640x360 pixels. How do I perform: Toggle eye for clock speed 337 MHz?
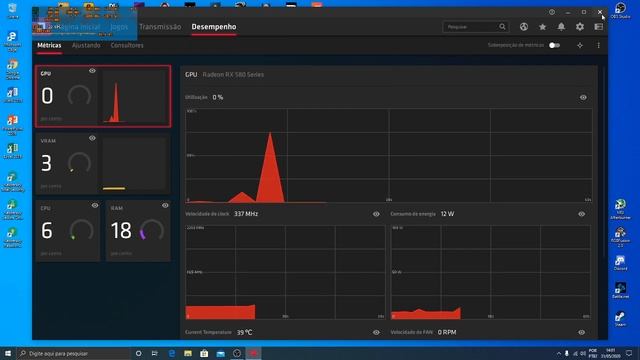click(376, 214)
